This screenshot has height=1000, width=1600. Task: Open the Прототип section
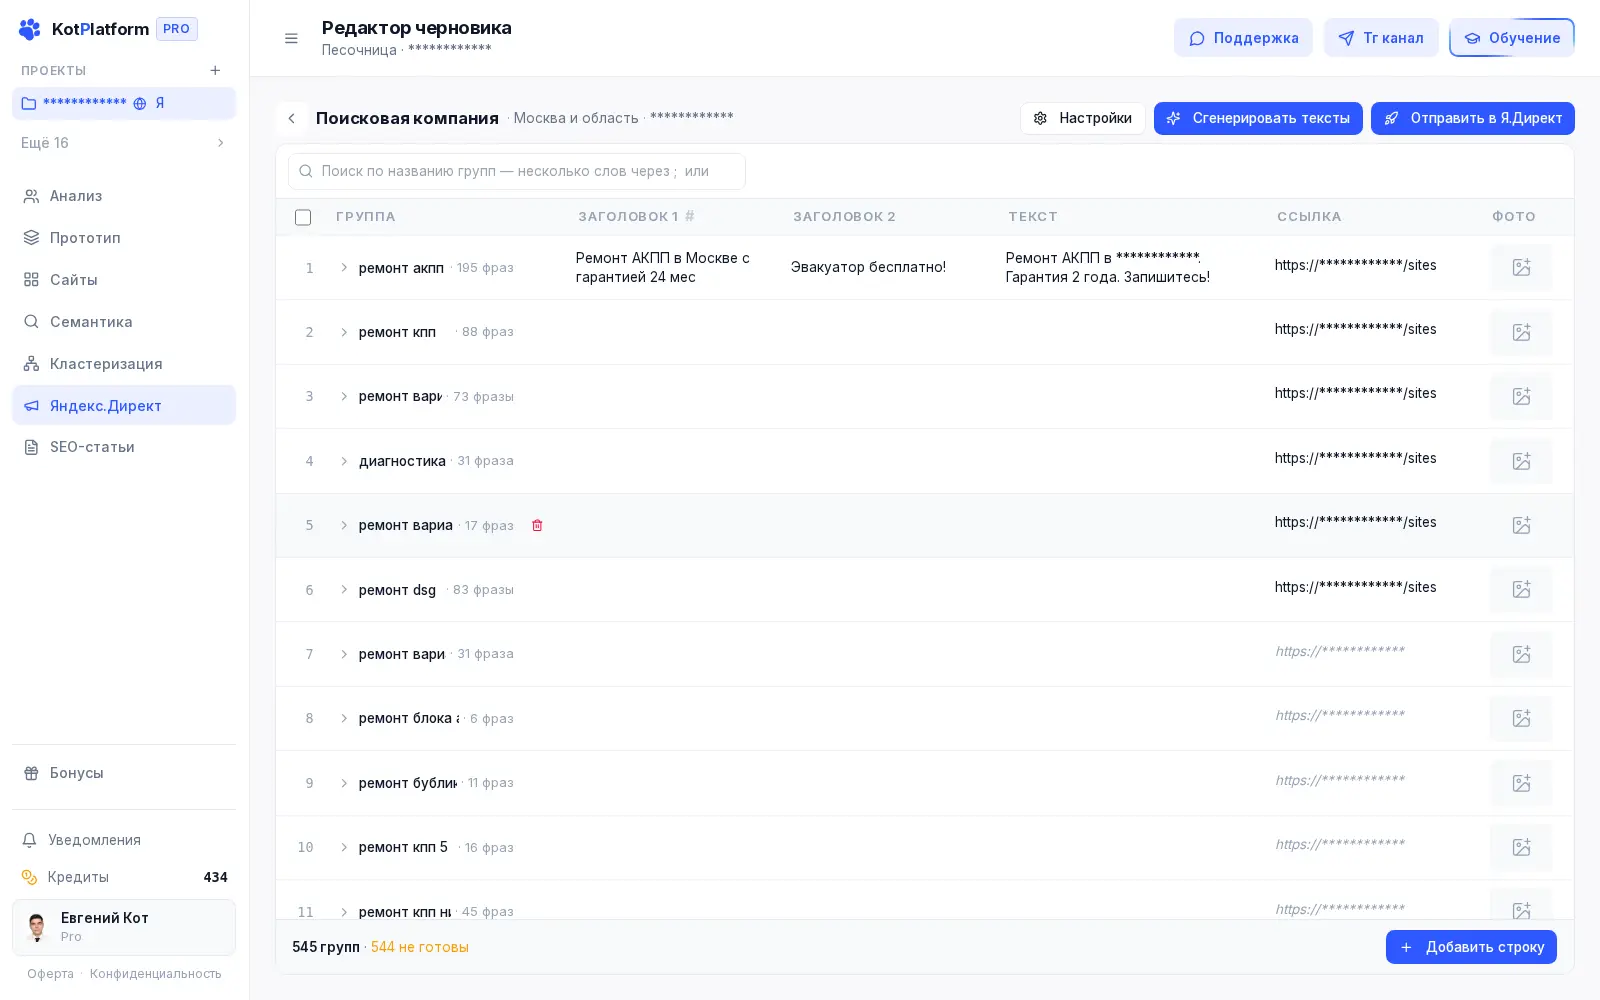tap(124, 238)
